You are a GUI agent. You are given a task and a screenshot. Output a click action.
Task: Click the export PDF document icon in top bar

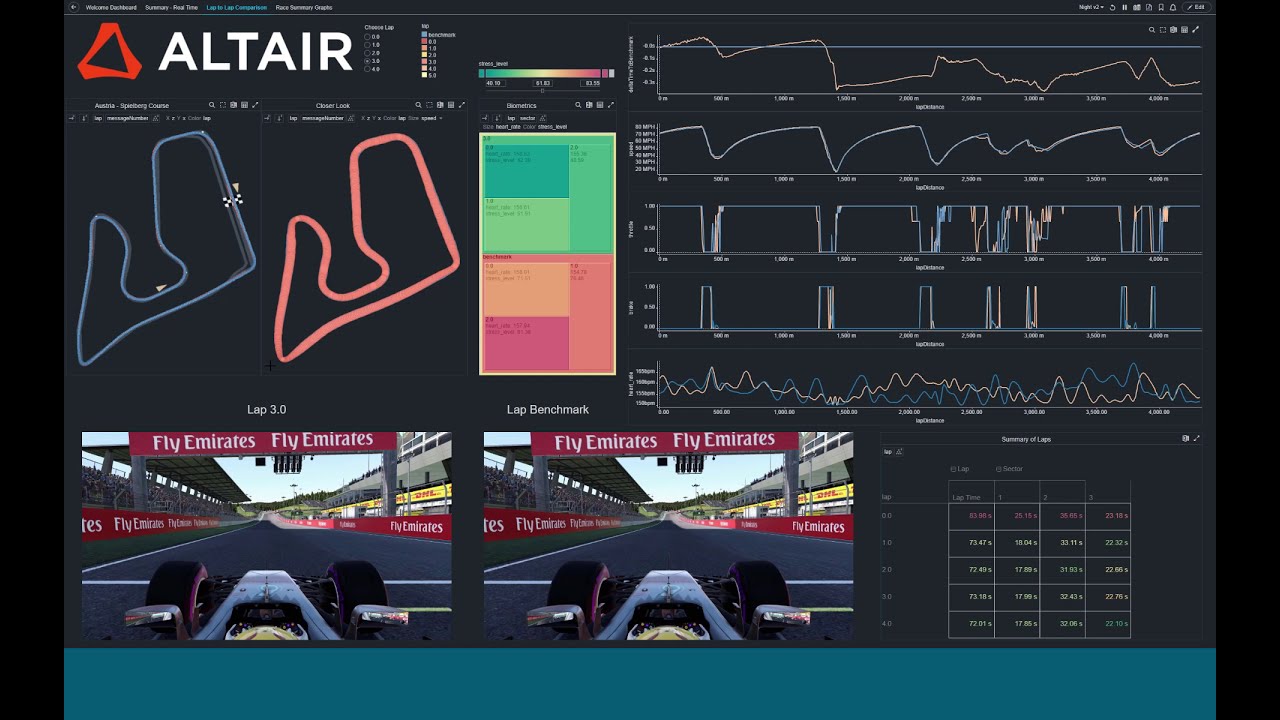1149,7
